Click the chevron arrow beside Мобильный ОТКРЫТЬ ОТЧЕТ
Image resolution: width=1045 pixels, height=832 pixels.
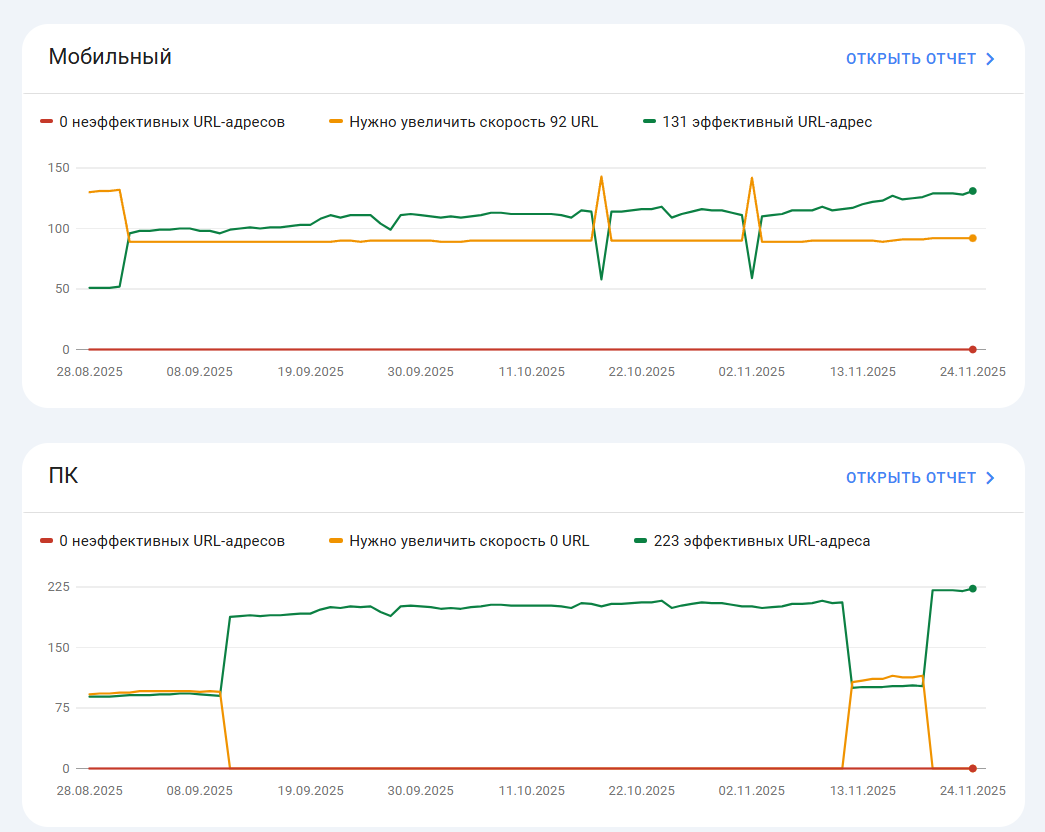click(990, 59)
